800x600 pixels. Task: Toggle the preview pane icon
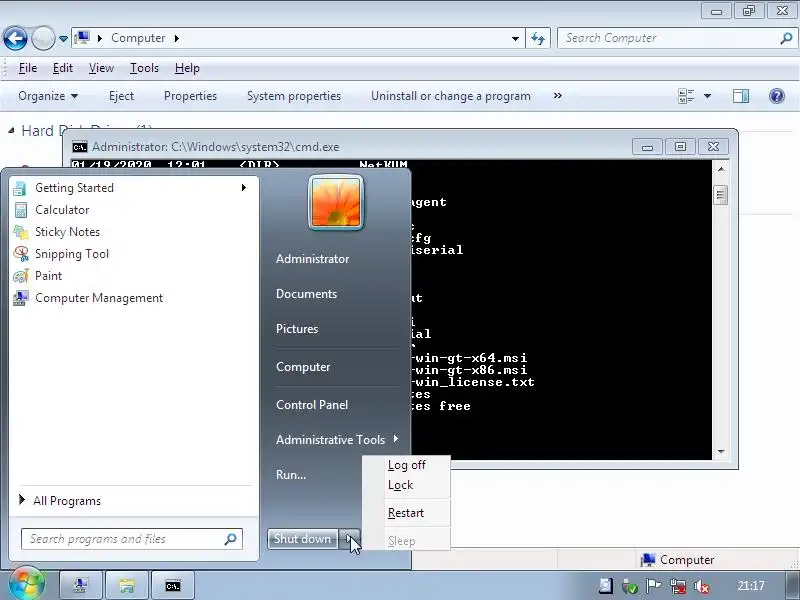[741, 96]
